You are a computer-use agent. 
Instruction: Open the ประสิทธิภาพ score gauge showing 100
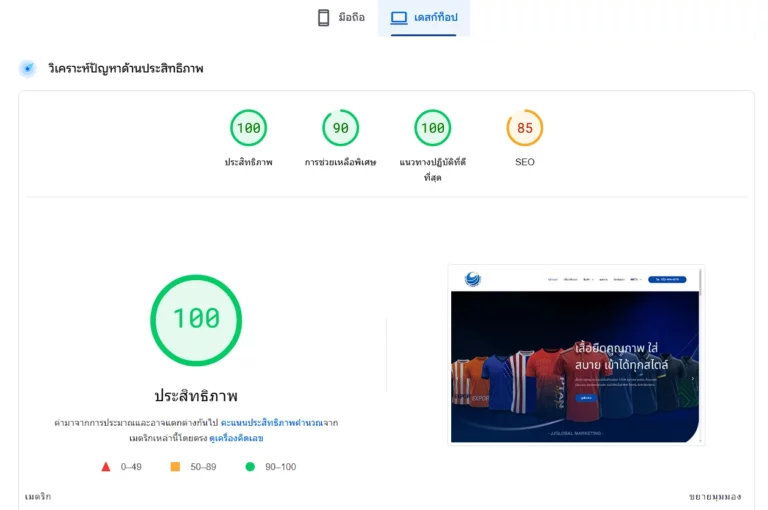point(248,128)
